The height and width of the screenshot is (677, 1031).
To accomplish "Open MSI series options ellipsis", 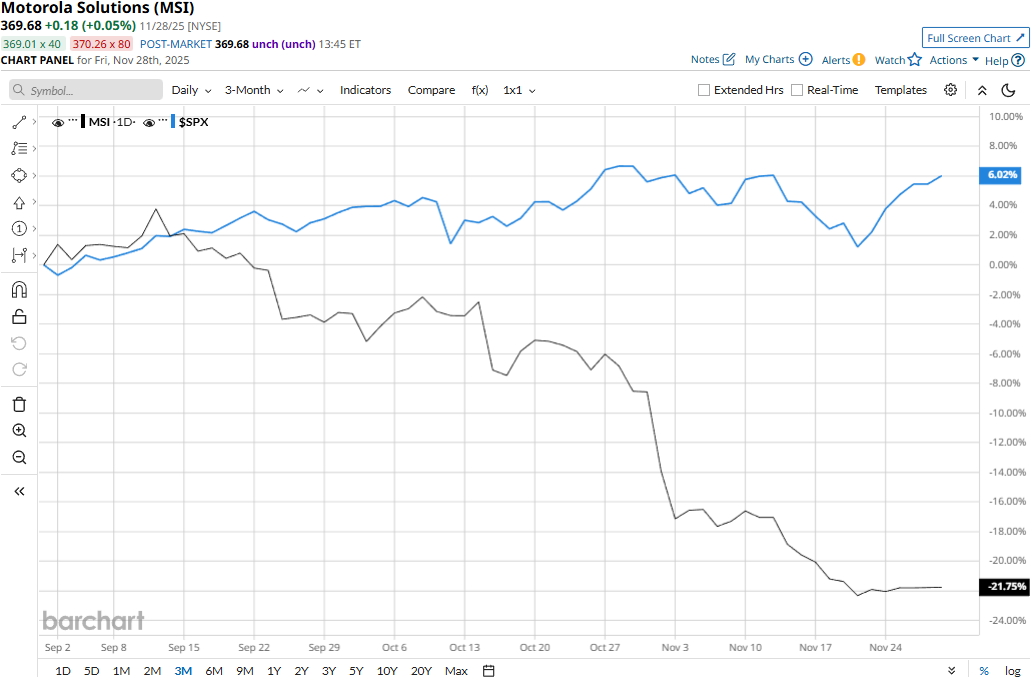I will click(73, 121).
